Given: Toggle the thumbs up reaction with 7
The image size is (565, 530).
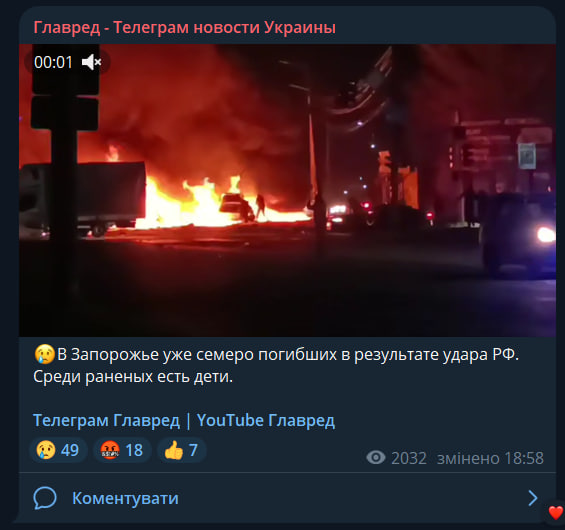Looking at the screenshot, I should point(182,450).
